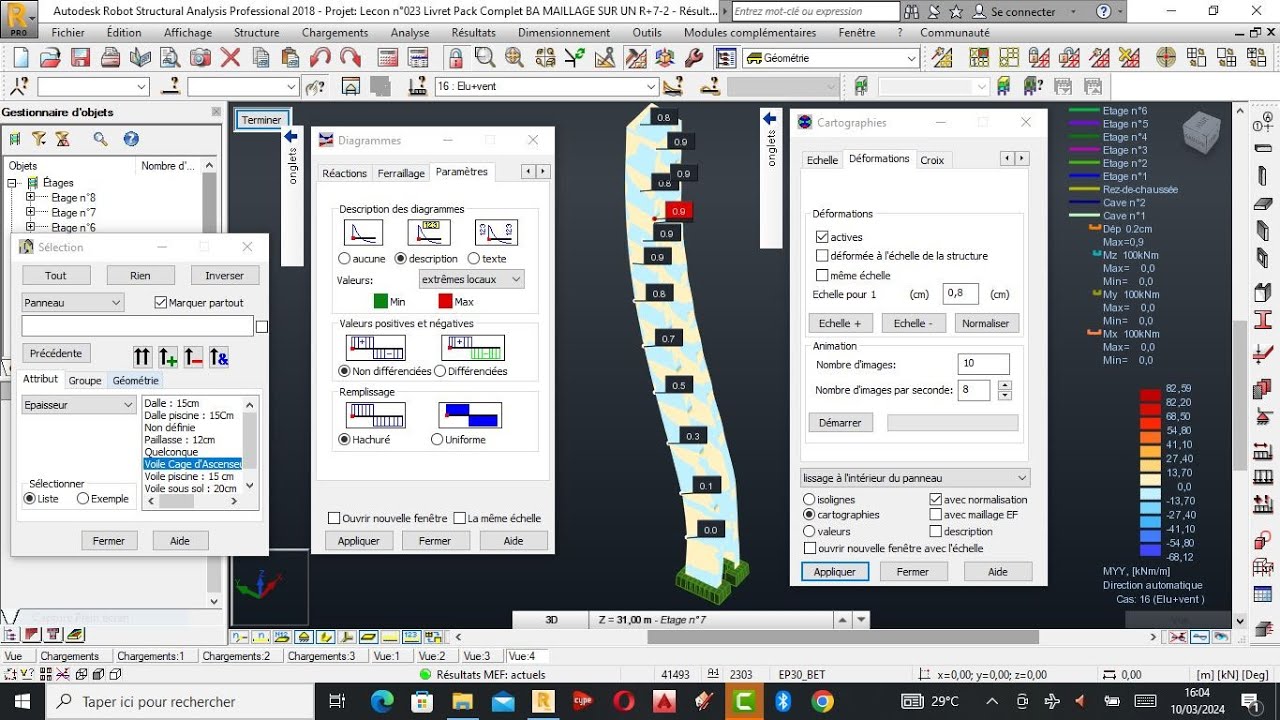
Task: Open the 'Dimensionnement' menu
Action: point(564,32)
